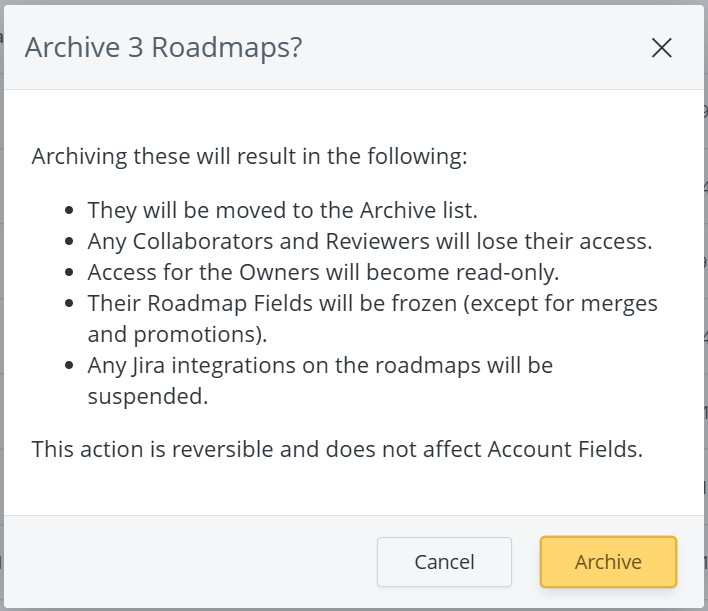Confirm with the yellow Archive button
Image resolution: width=708 pixels, height=611 pixels.
click(x=608, y=562)
